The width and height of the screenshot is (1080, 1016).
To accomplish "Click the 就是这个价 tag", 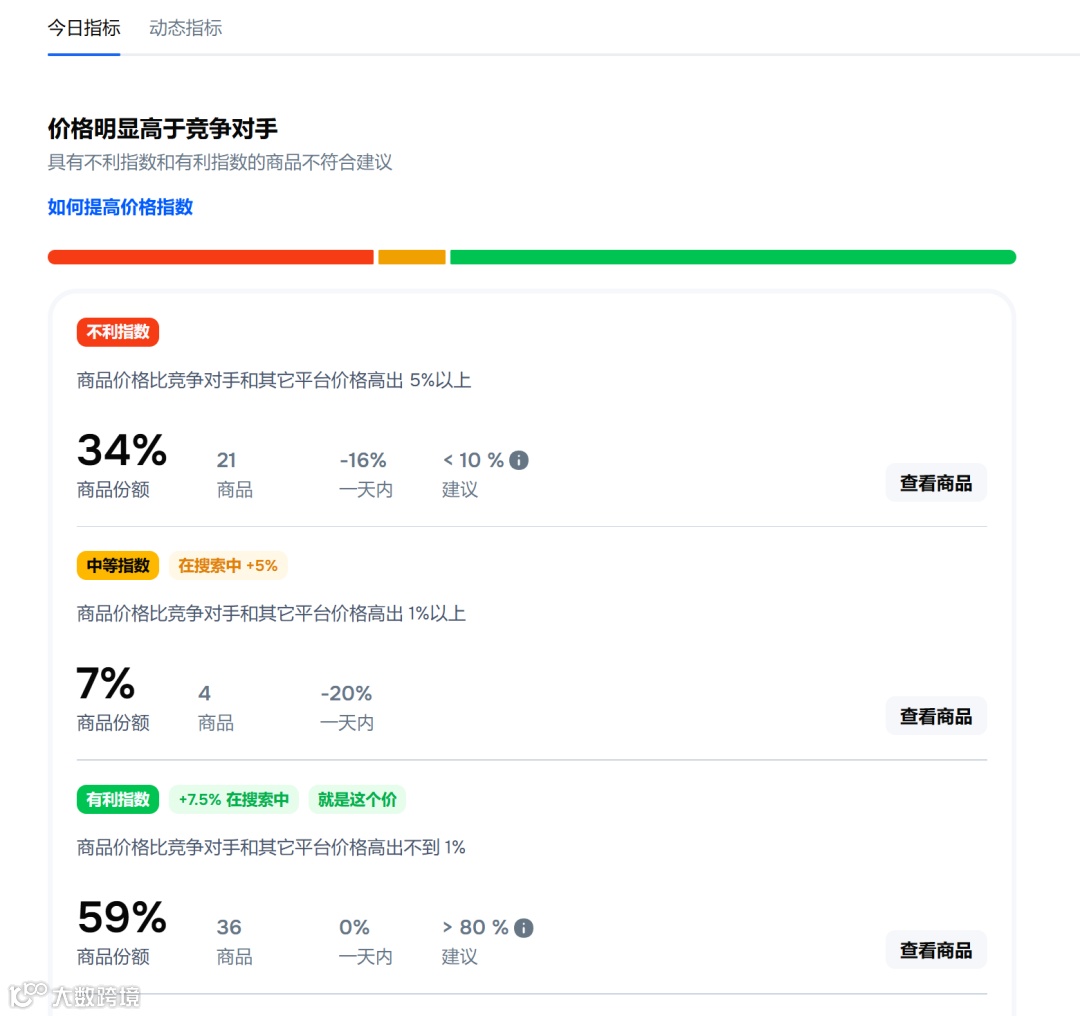I will (x=357, y=799).
